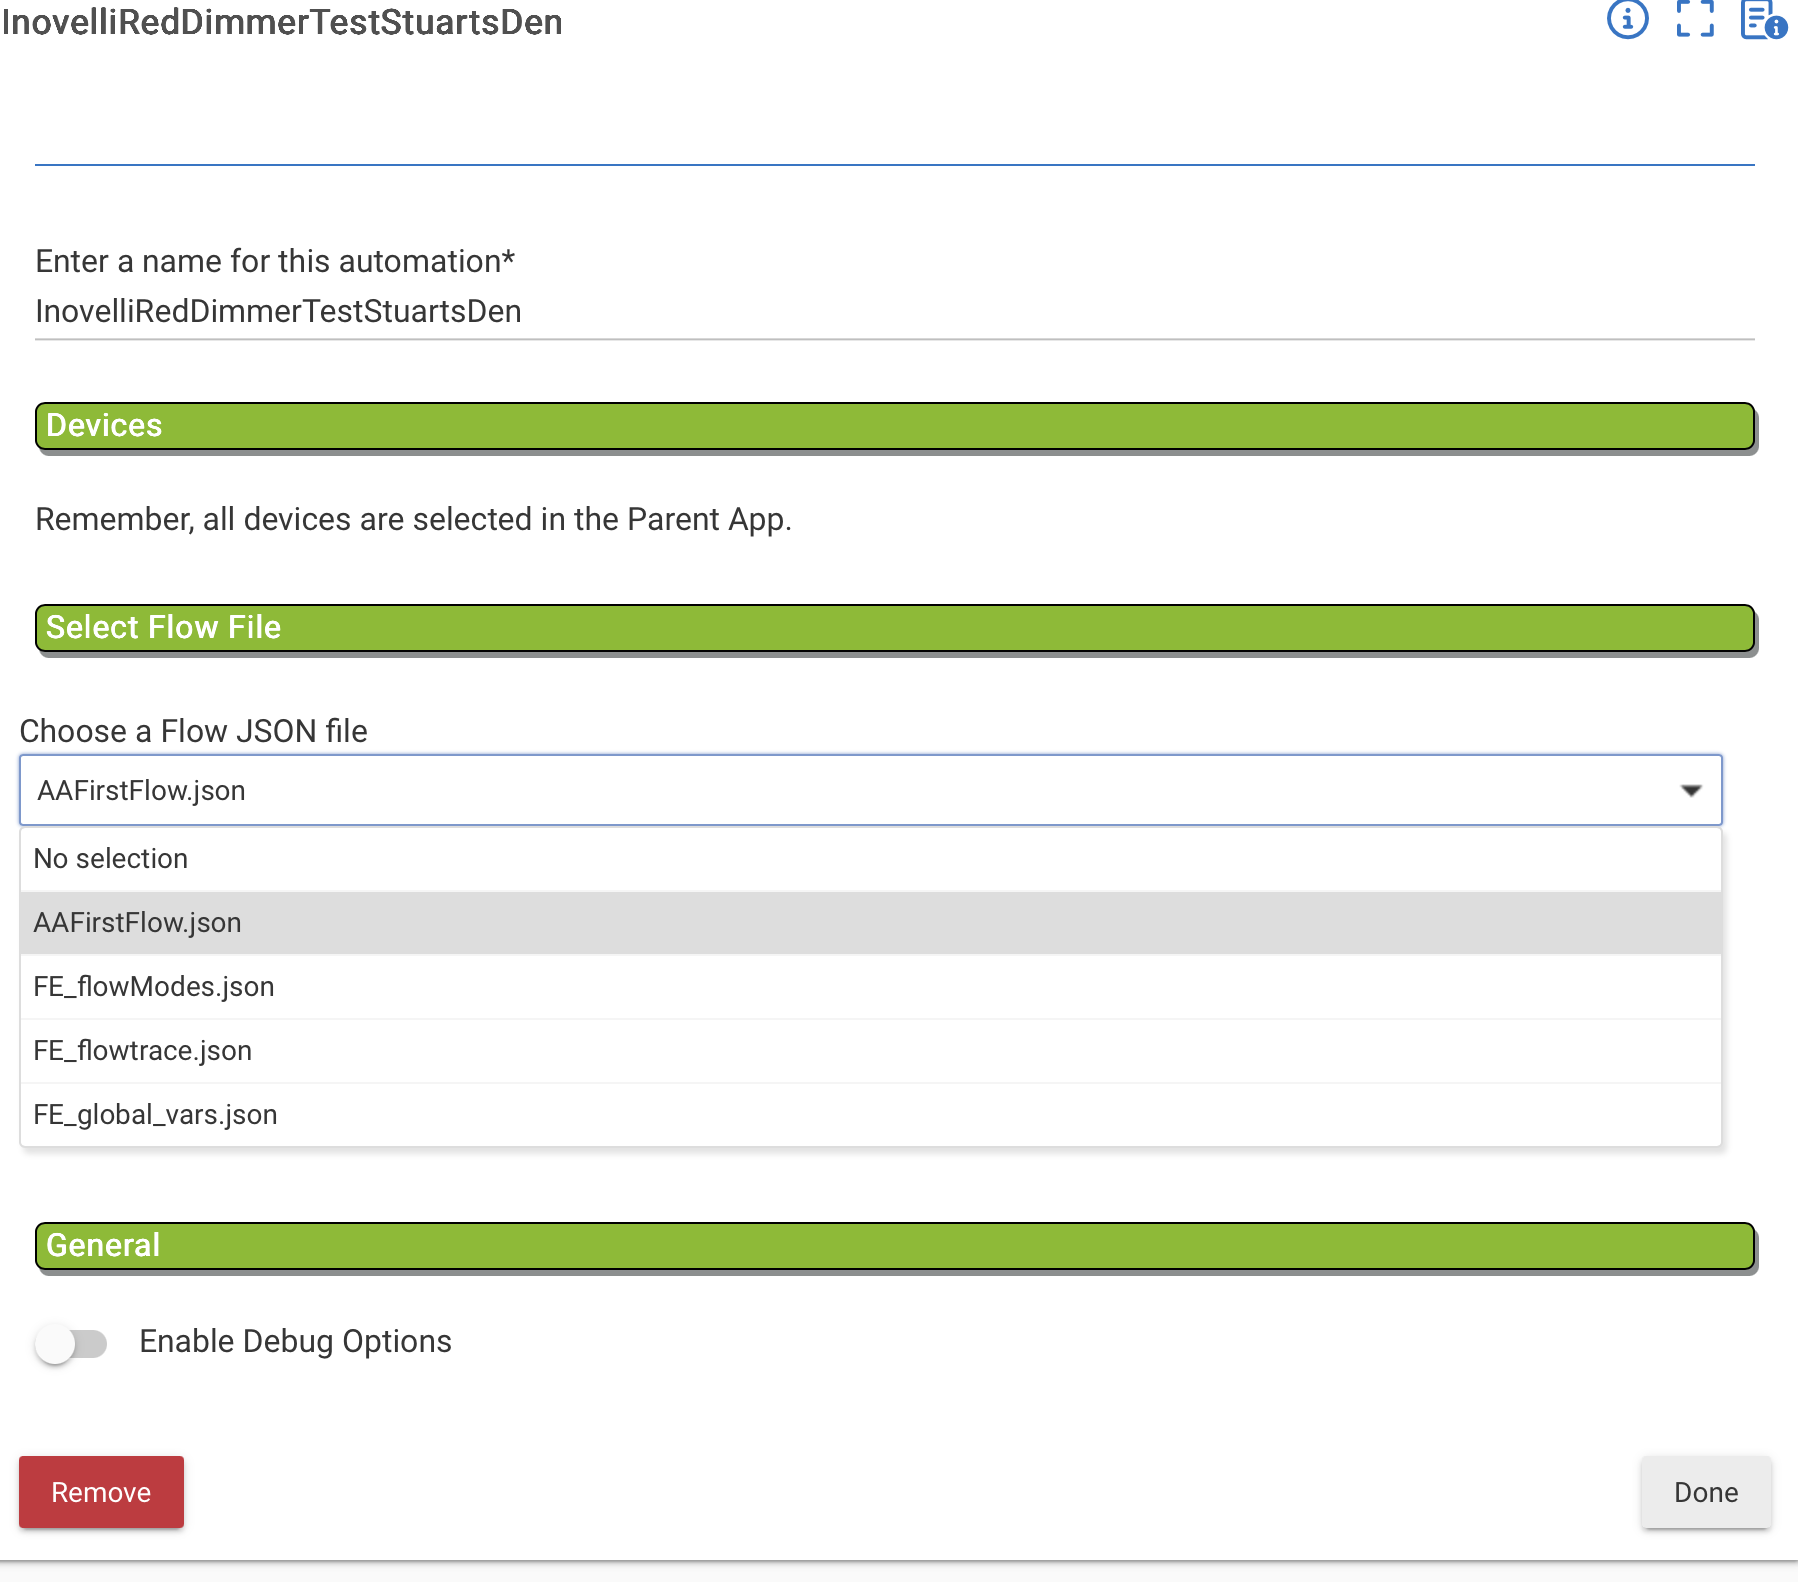Click the Flow JSON dropdown arrow
Viewport: 1798px width, 1582px height.
coord(1691,791)
